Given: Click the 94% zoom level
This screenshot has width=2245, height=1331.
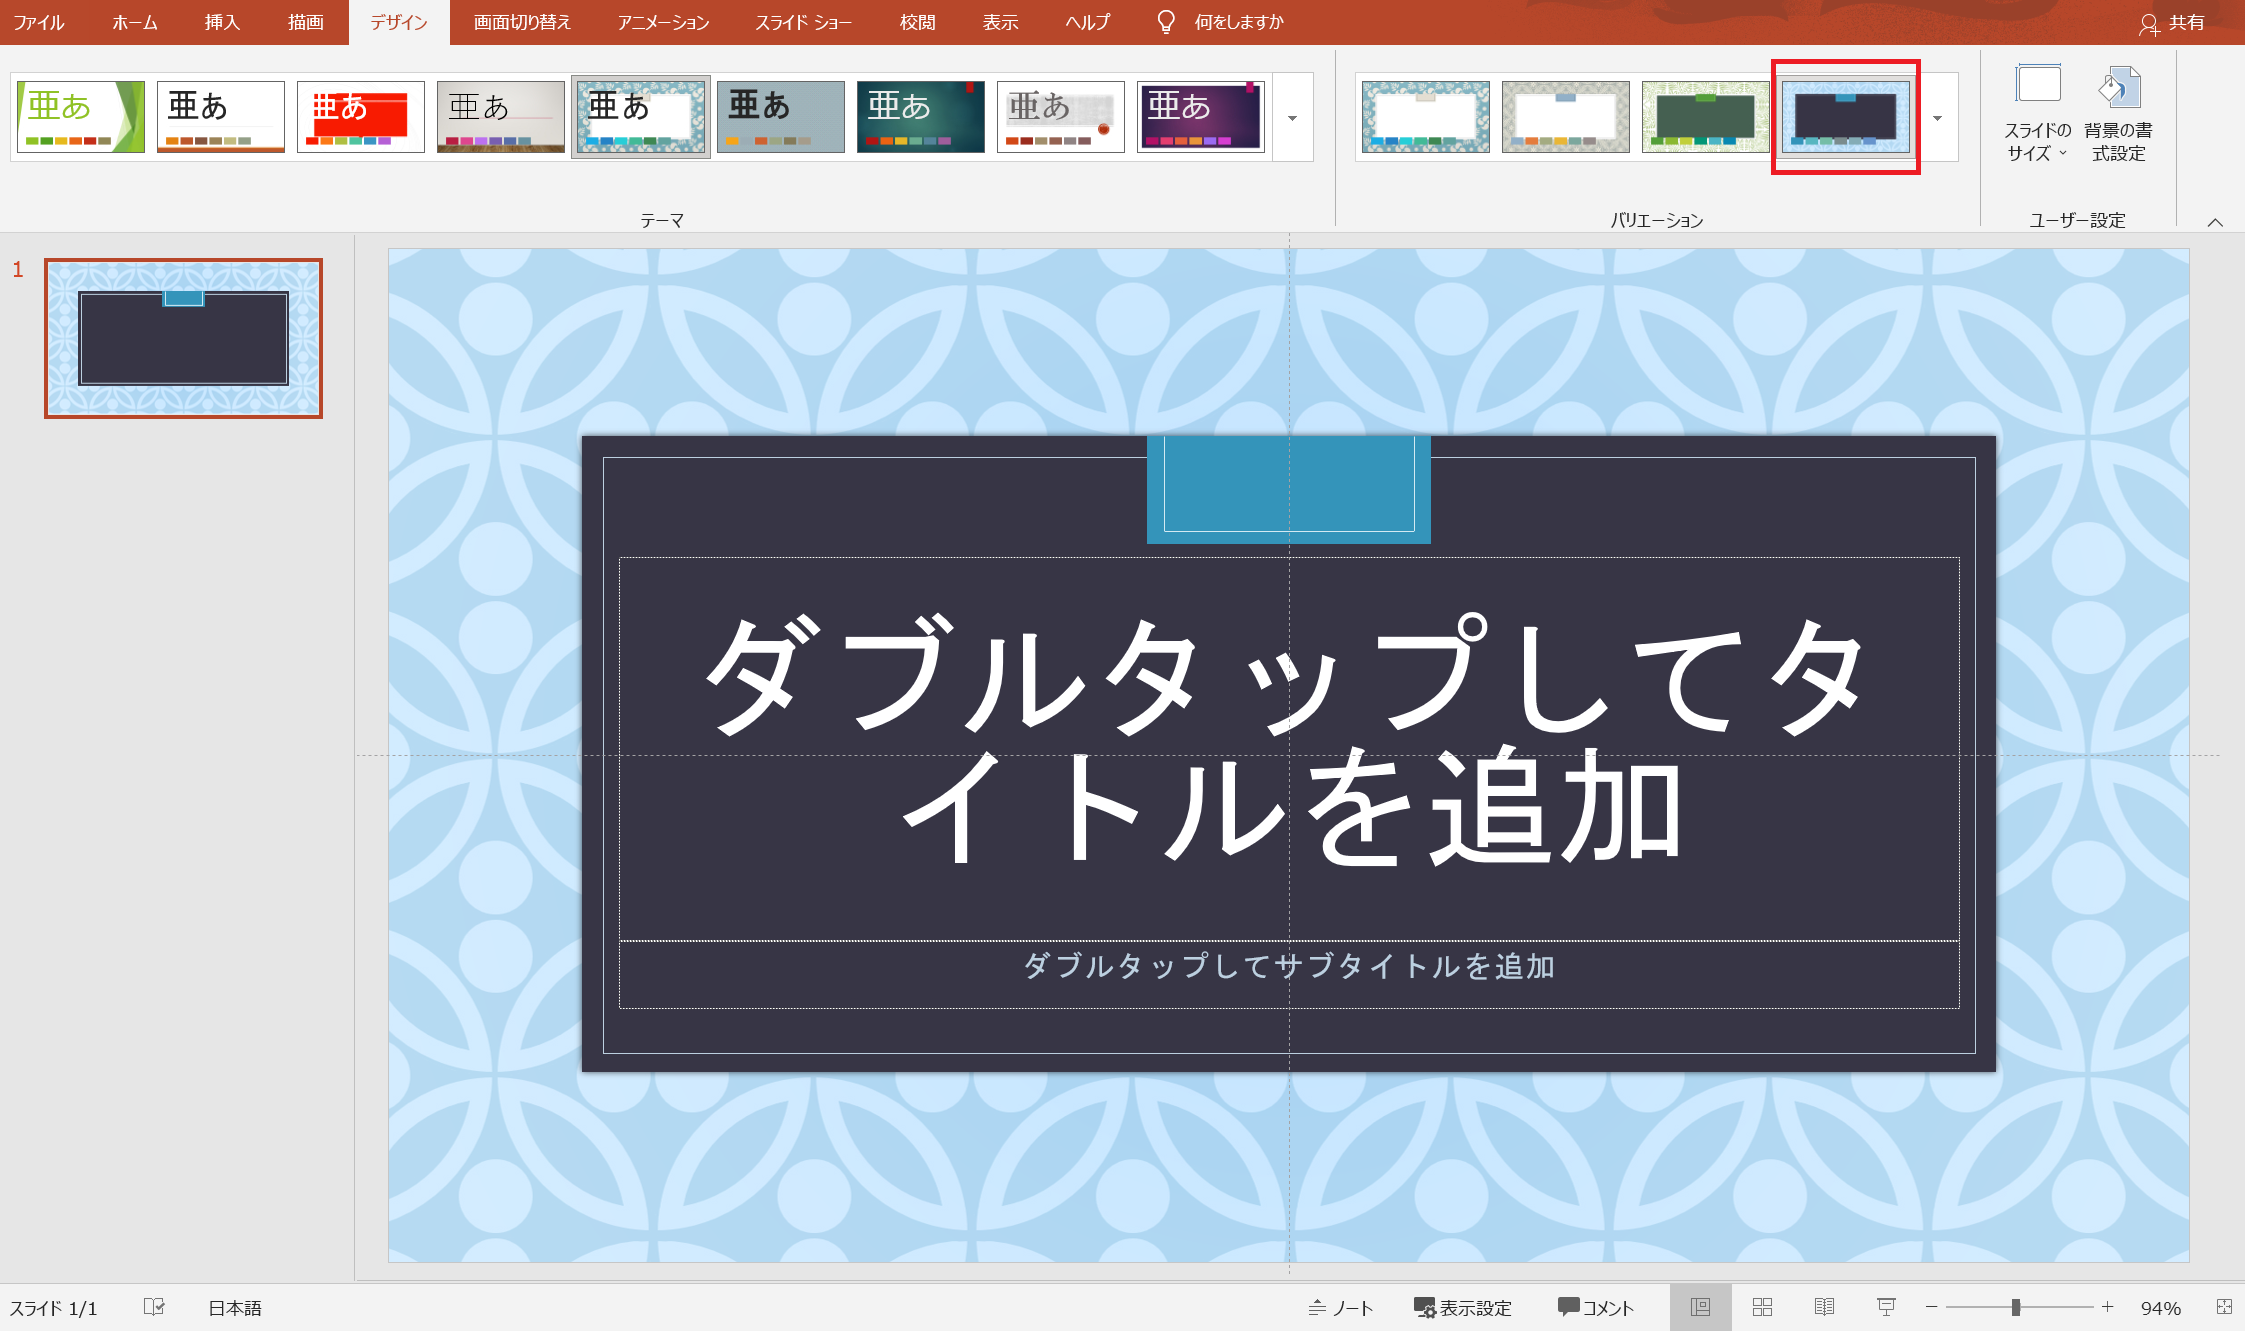Looking at the screenshot, I should click(x=2161, y=1308).
